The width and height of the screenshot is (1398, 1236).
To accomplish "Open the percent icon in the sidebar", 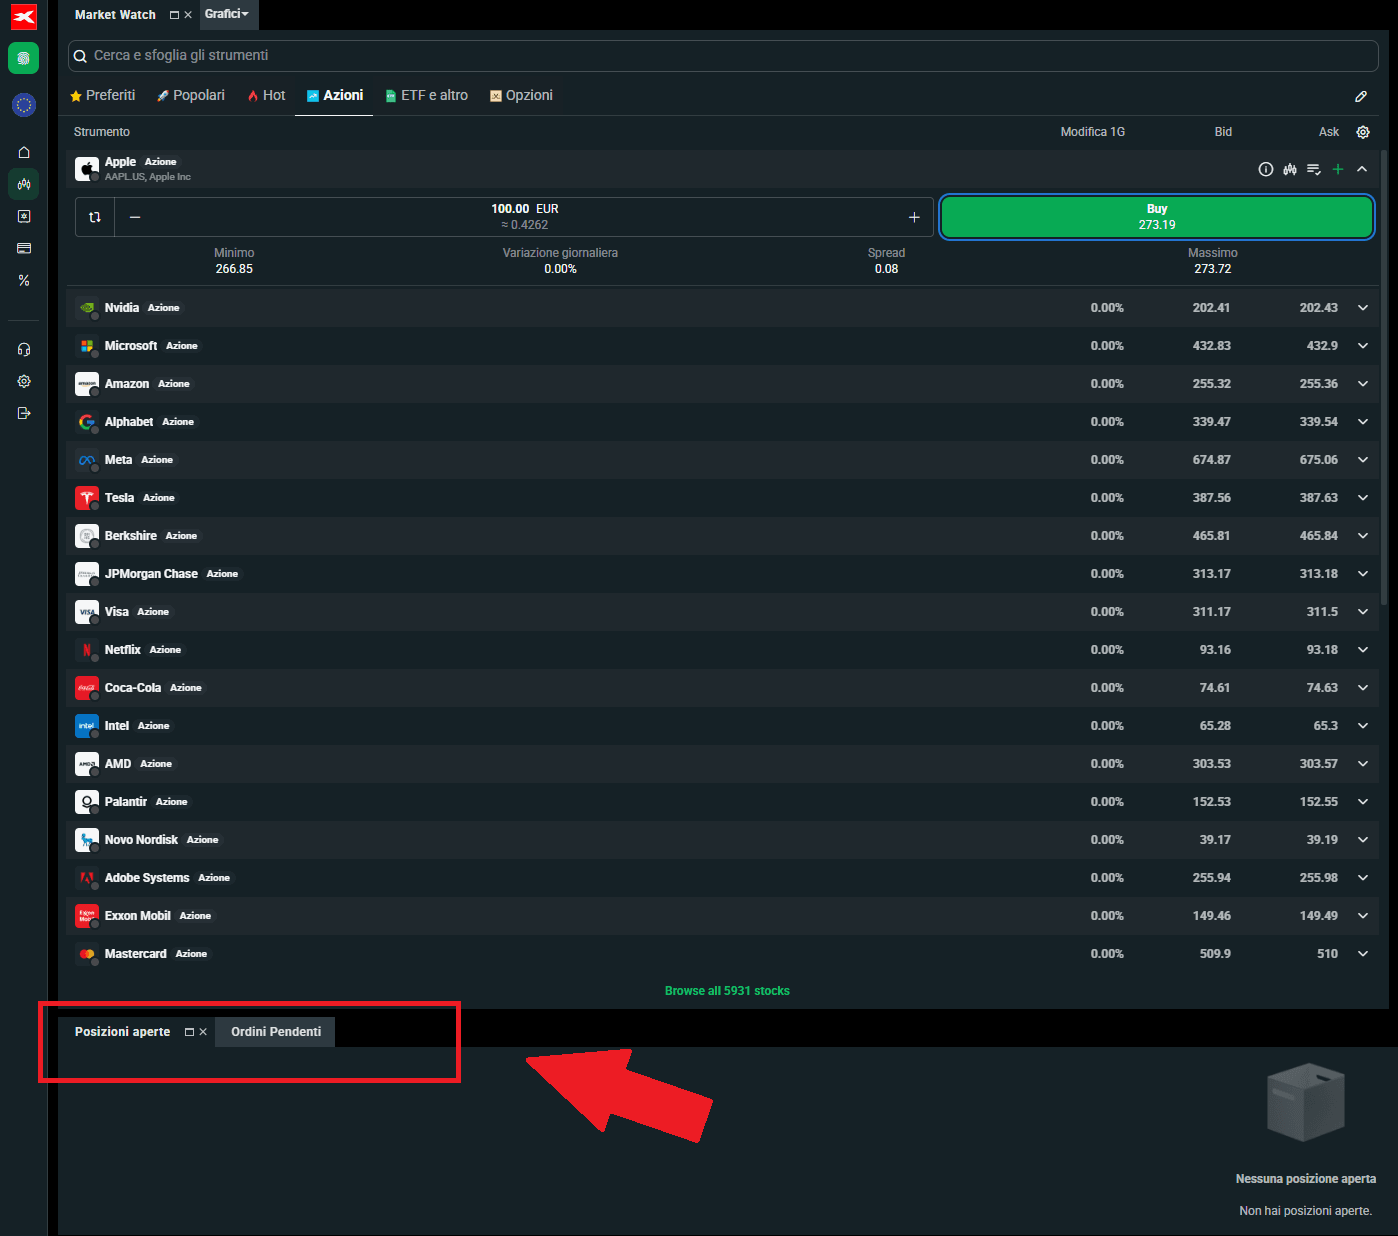I will (x=24, y=281).
